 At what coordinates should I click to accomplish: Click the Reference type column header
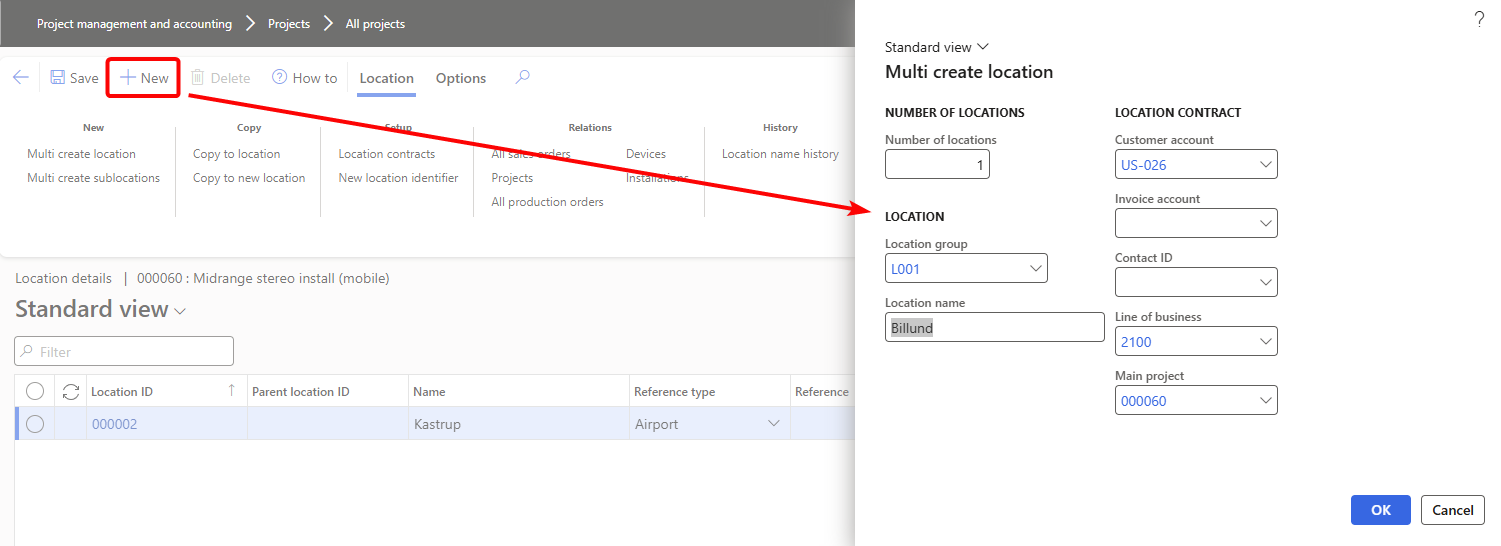click(x=675, y=392)
